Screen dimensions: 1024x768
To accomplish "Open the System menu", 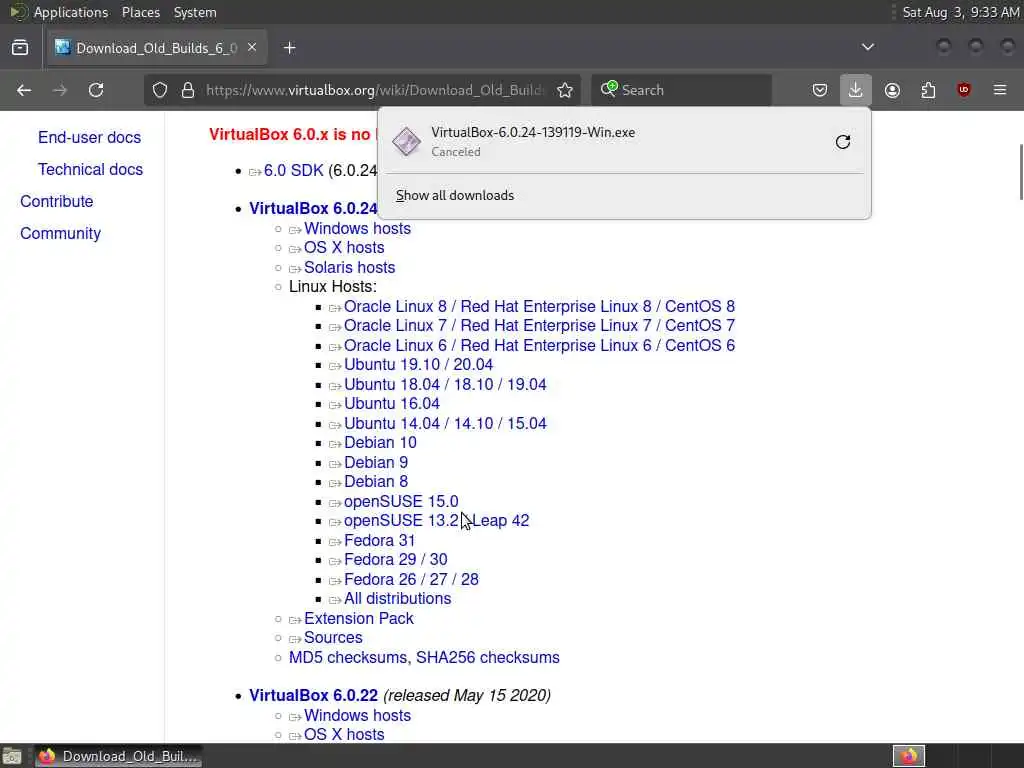I will [195, 12].
